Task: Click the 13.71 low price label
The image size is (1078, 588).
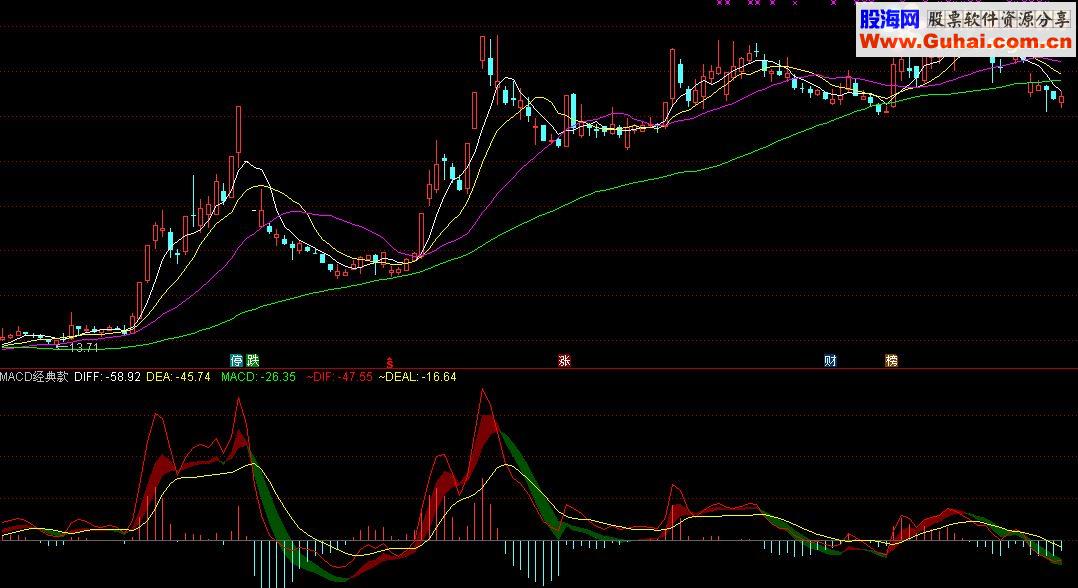Action: pos(83,348)
